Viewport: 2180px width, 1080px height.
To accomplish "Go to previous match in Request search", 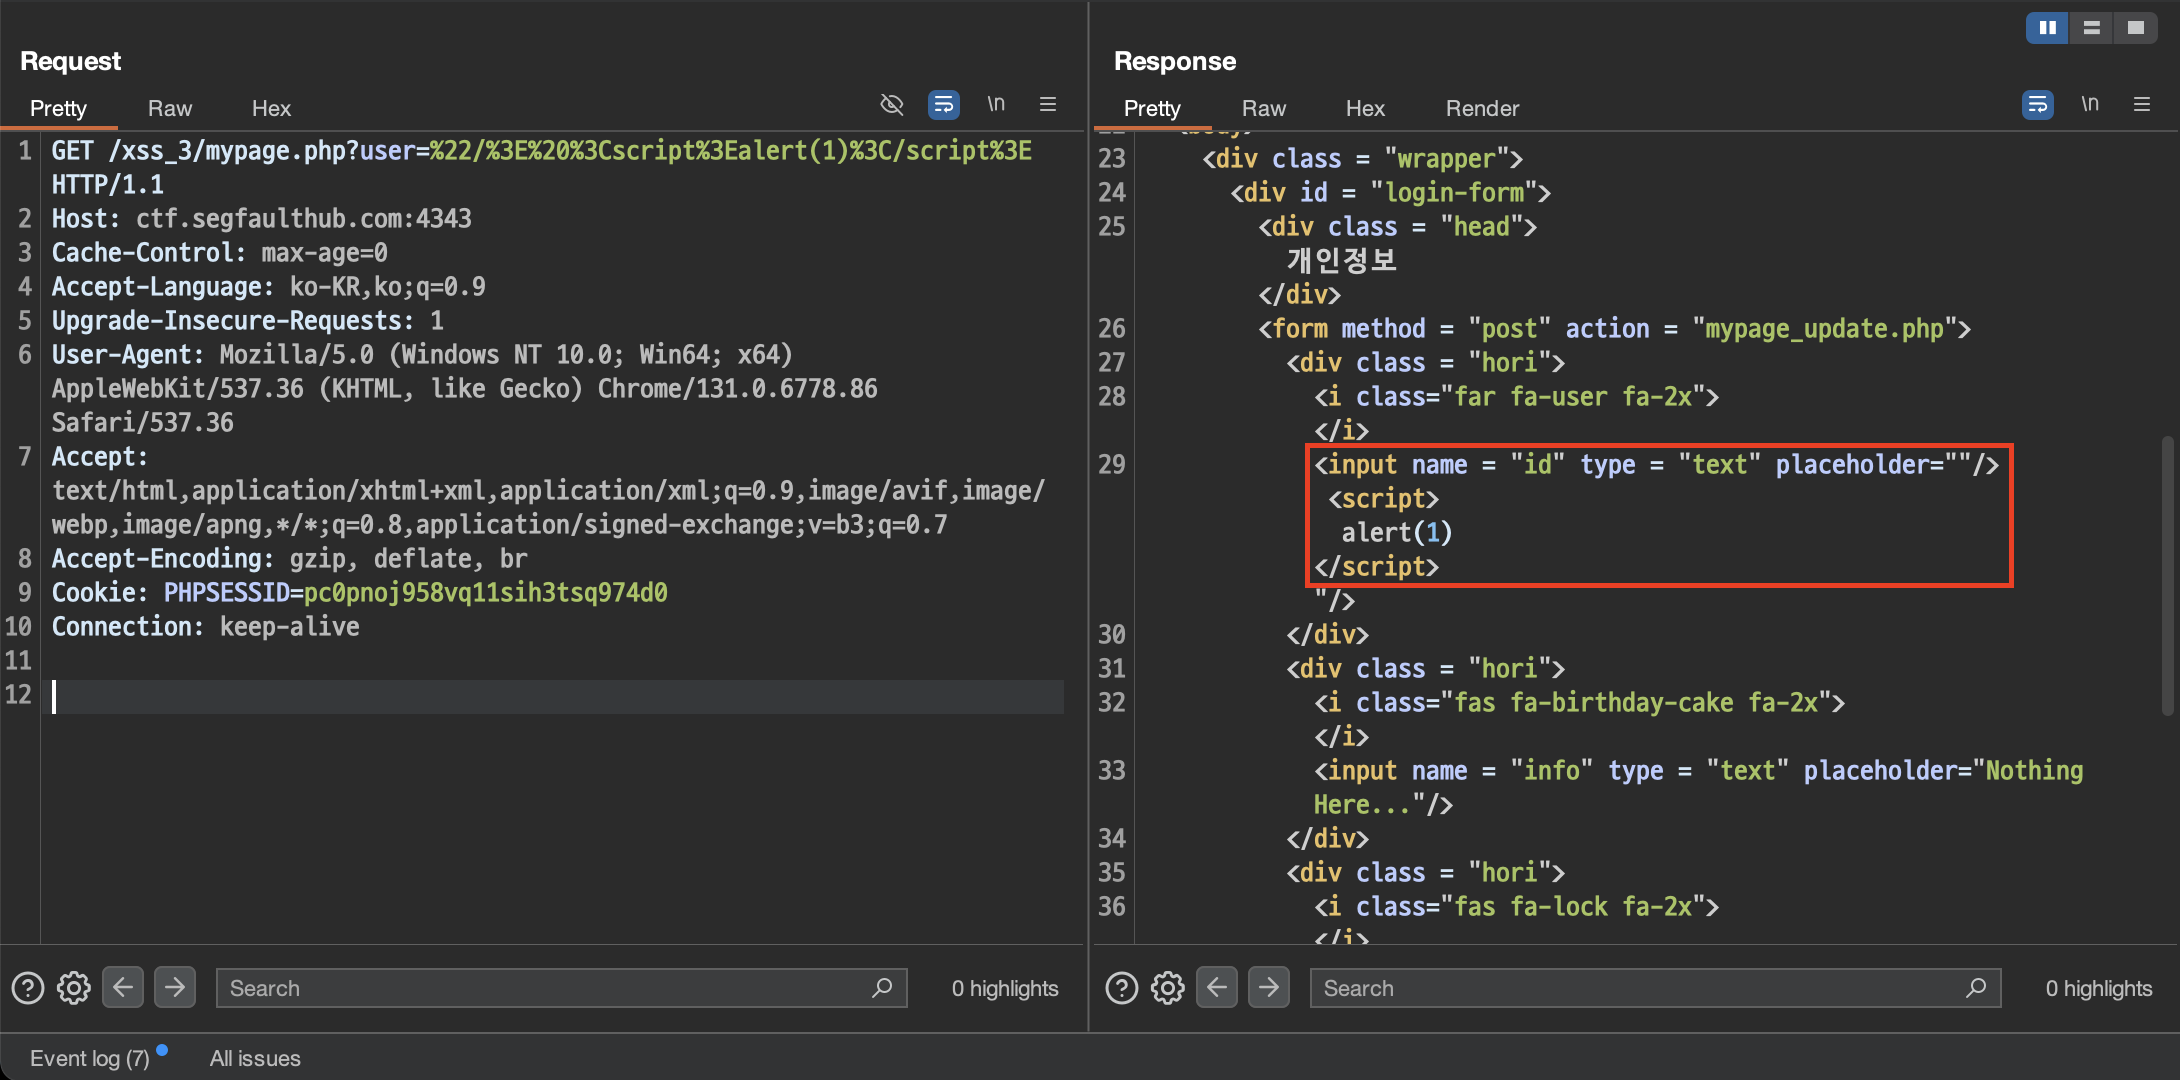I will click(123, 988).
